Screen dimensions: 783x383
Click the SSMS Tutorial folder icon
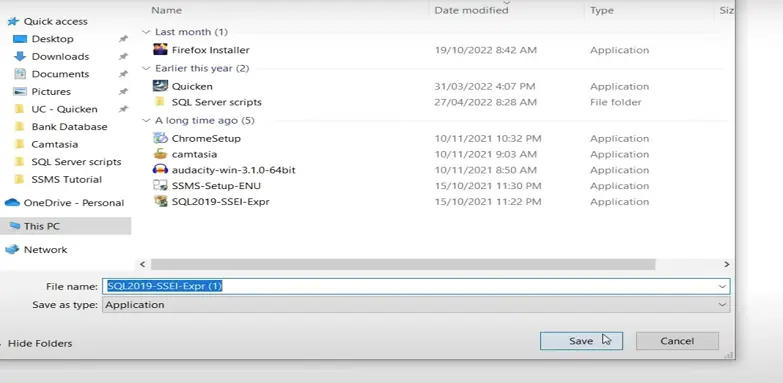19,179
